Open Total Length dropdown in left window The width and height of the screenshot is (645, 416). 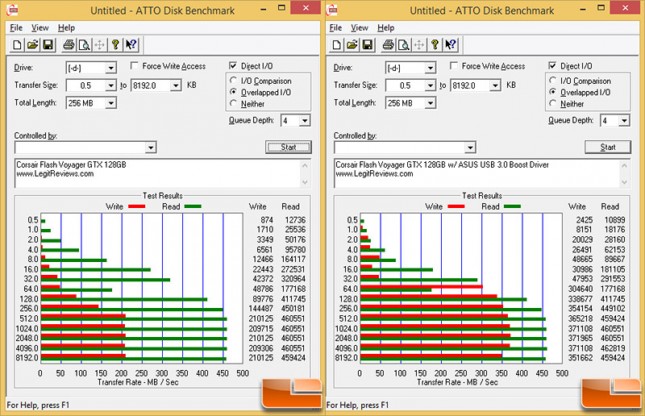click(x=111, y=103)
